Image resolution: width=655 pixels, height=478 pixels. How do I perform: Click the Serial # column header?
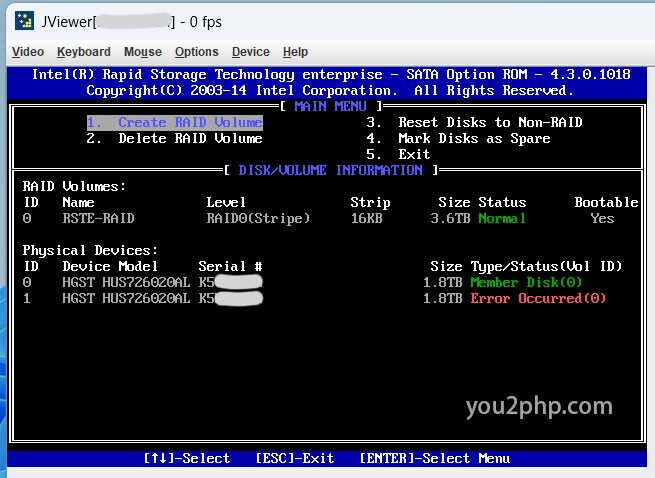230,266
